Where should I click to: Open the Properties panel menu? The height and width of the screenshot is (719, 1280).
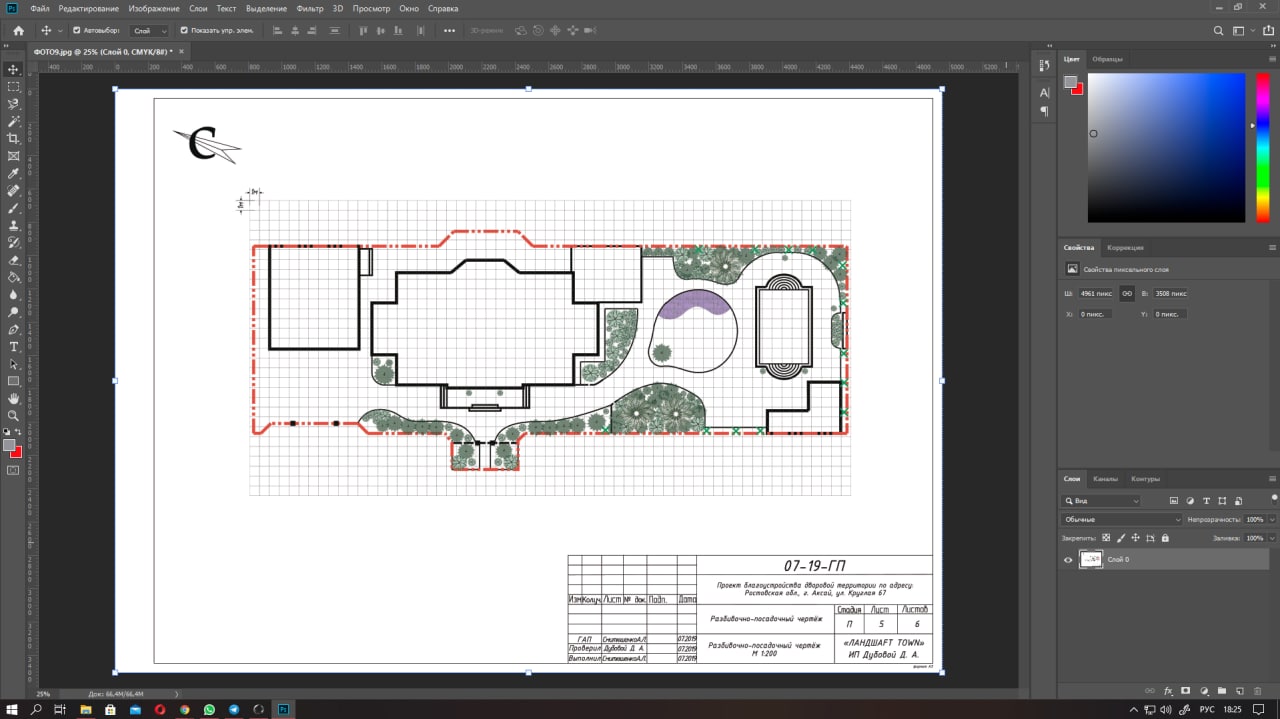coord(1272,247)
